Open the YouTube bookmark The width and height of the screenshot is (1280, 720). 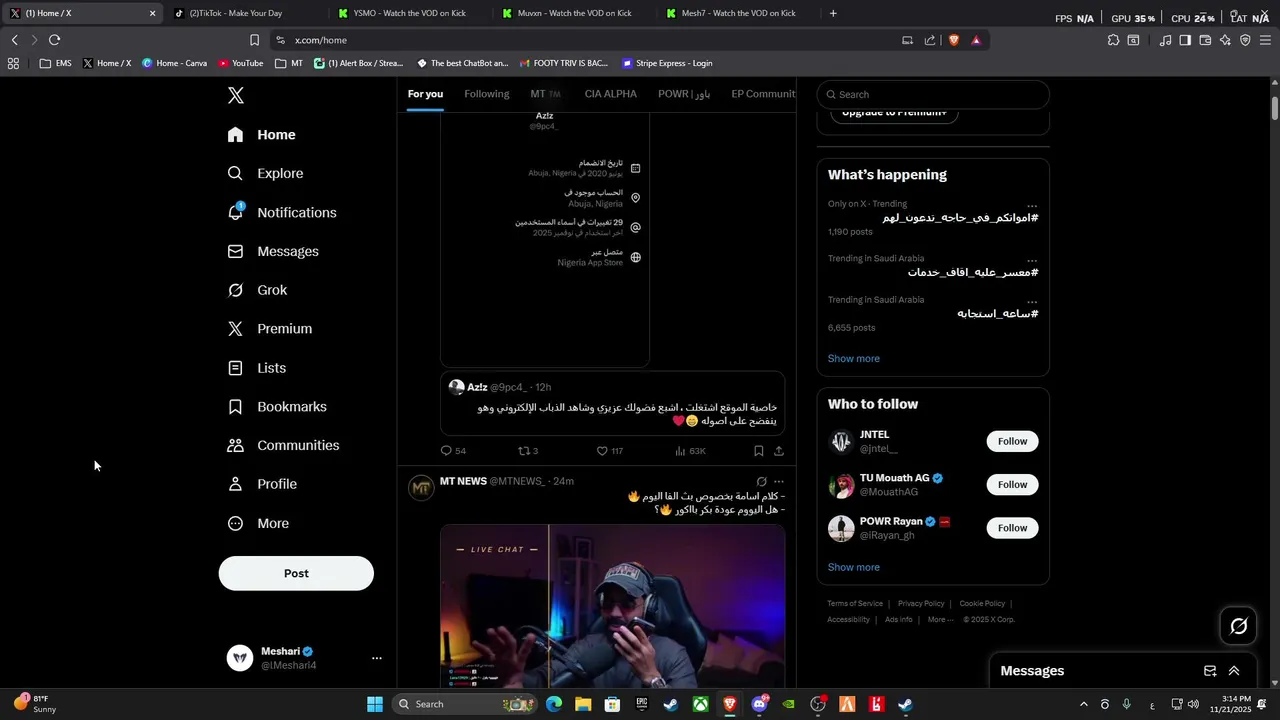[241, 63]
